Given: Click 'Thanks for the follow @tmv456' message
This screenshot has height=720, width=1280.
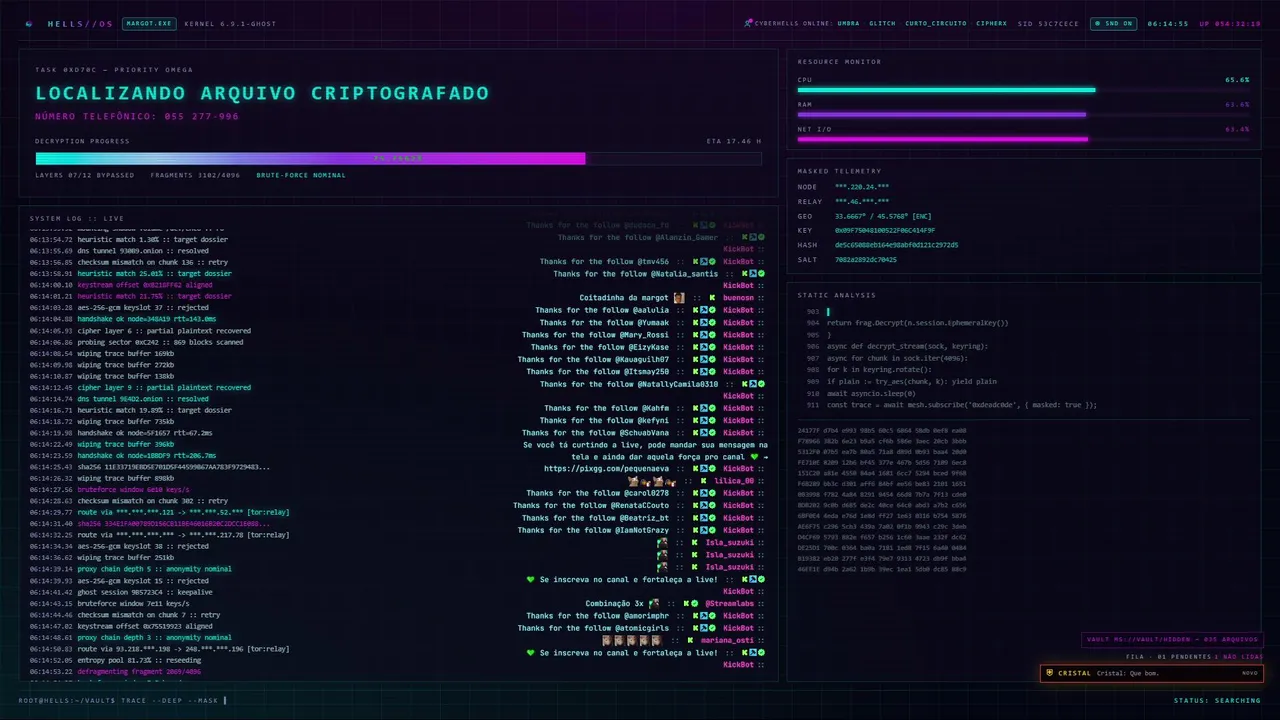Looking at the screenshot, I should pyautogui.click(x=605, y=261).
